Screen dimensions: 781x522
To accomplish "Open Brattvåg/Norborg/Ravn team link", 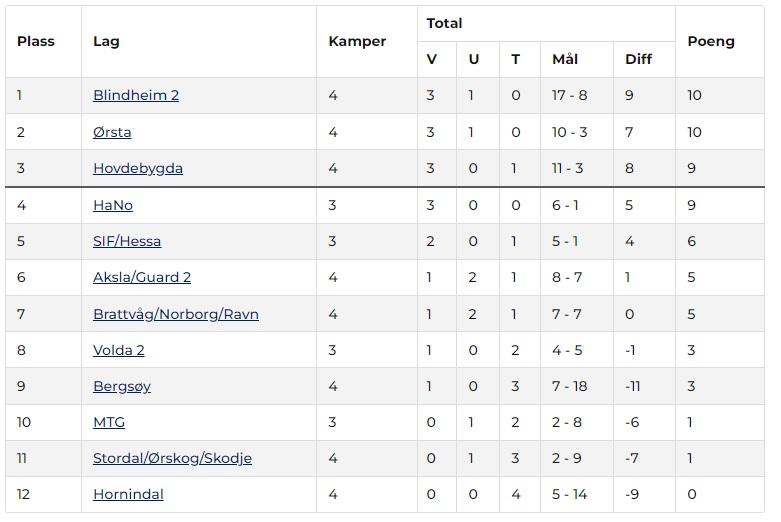I will pyautogui.click(x=175, y=314).
